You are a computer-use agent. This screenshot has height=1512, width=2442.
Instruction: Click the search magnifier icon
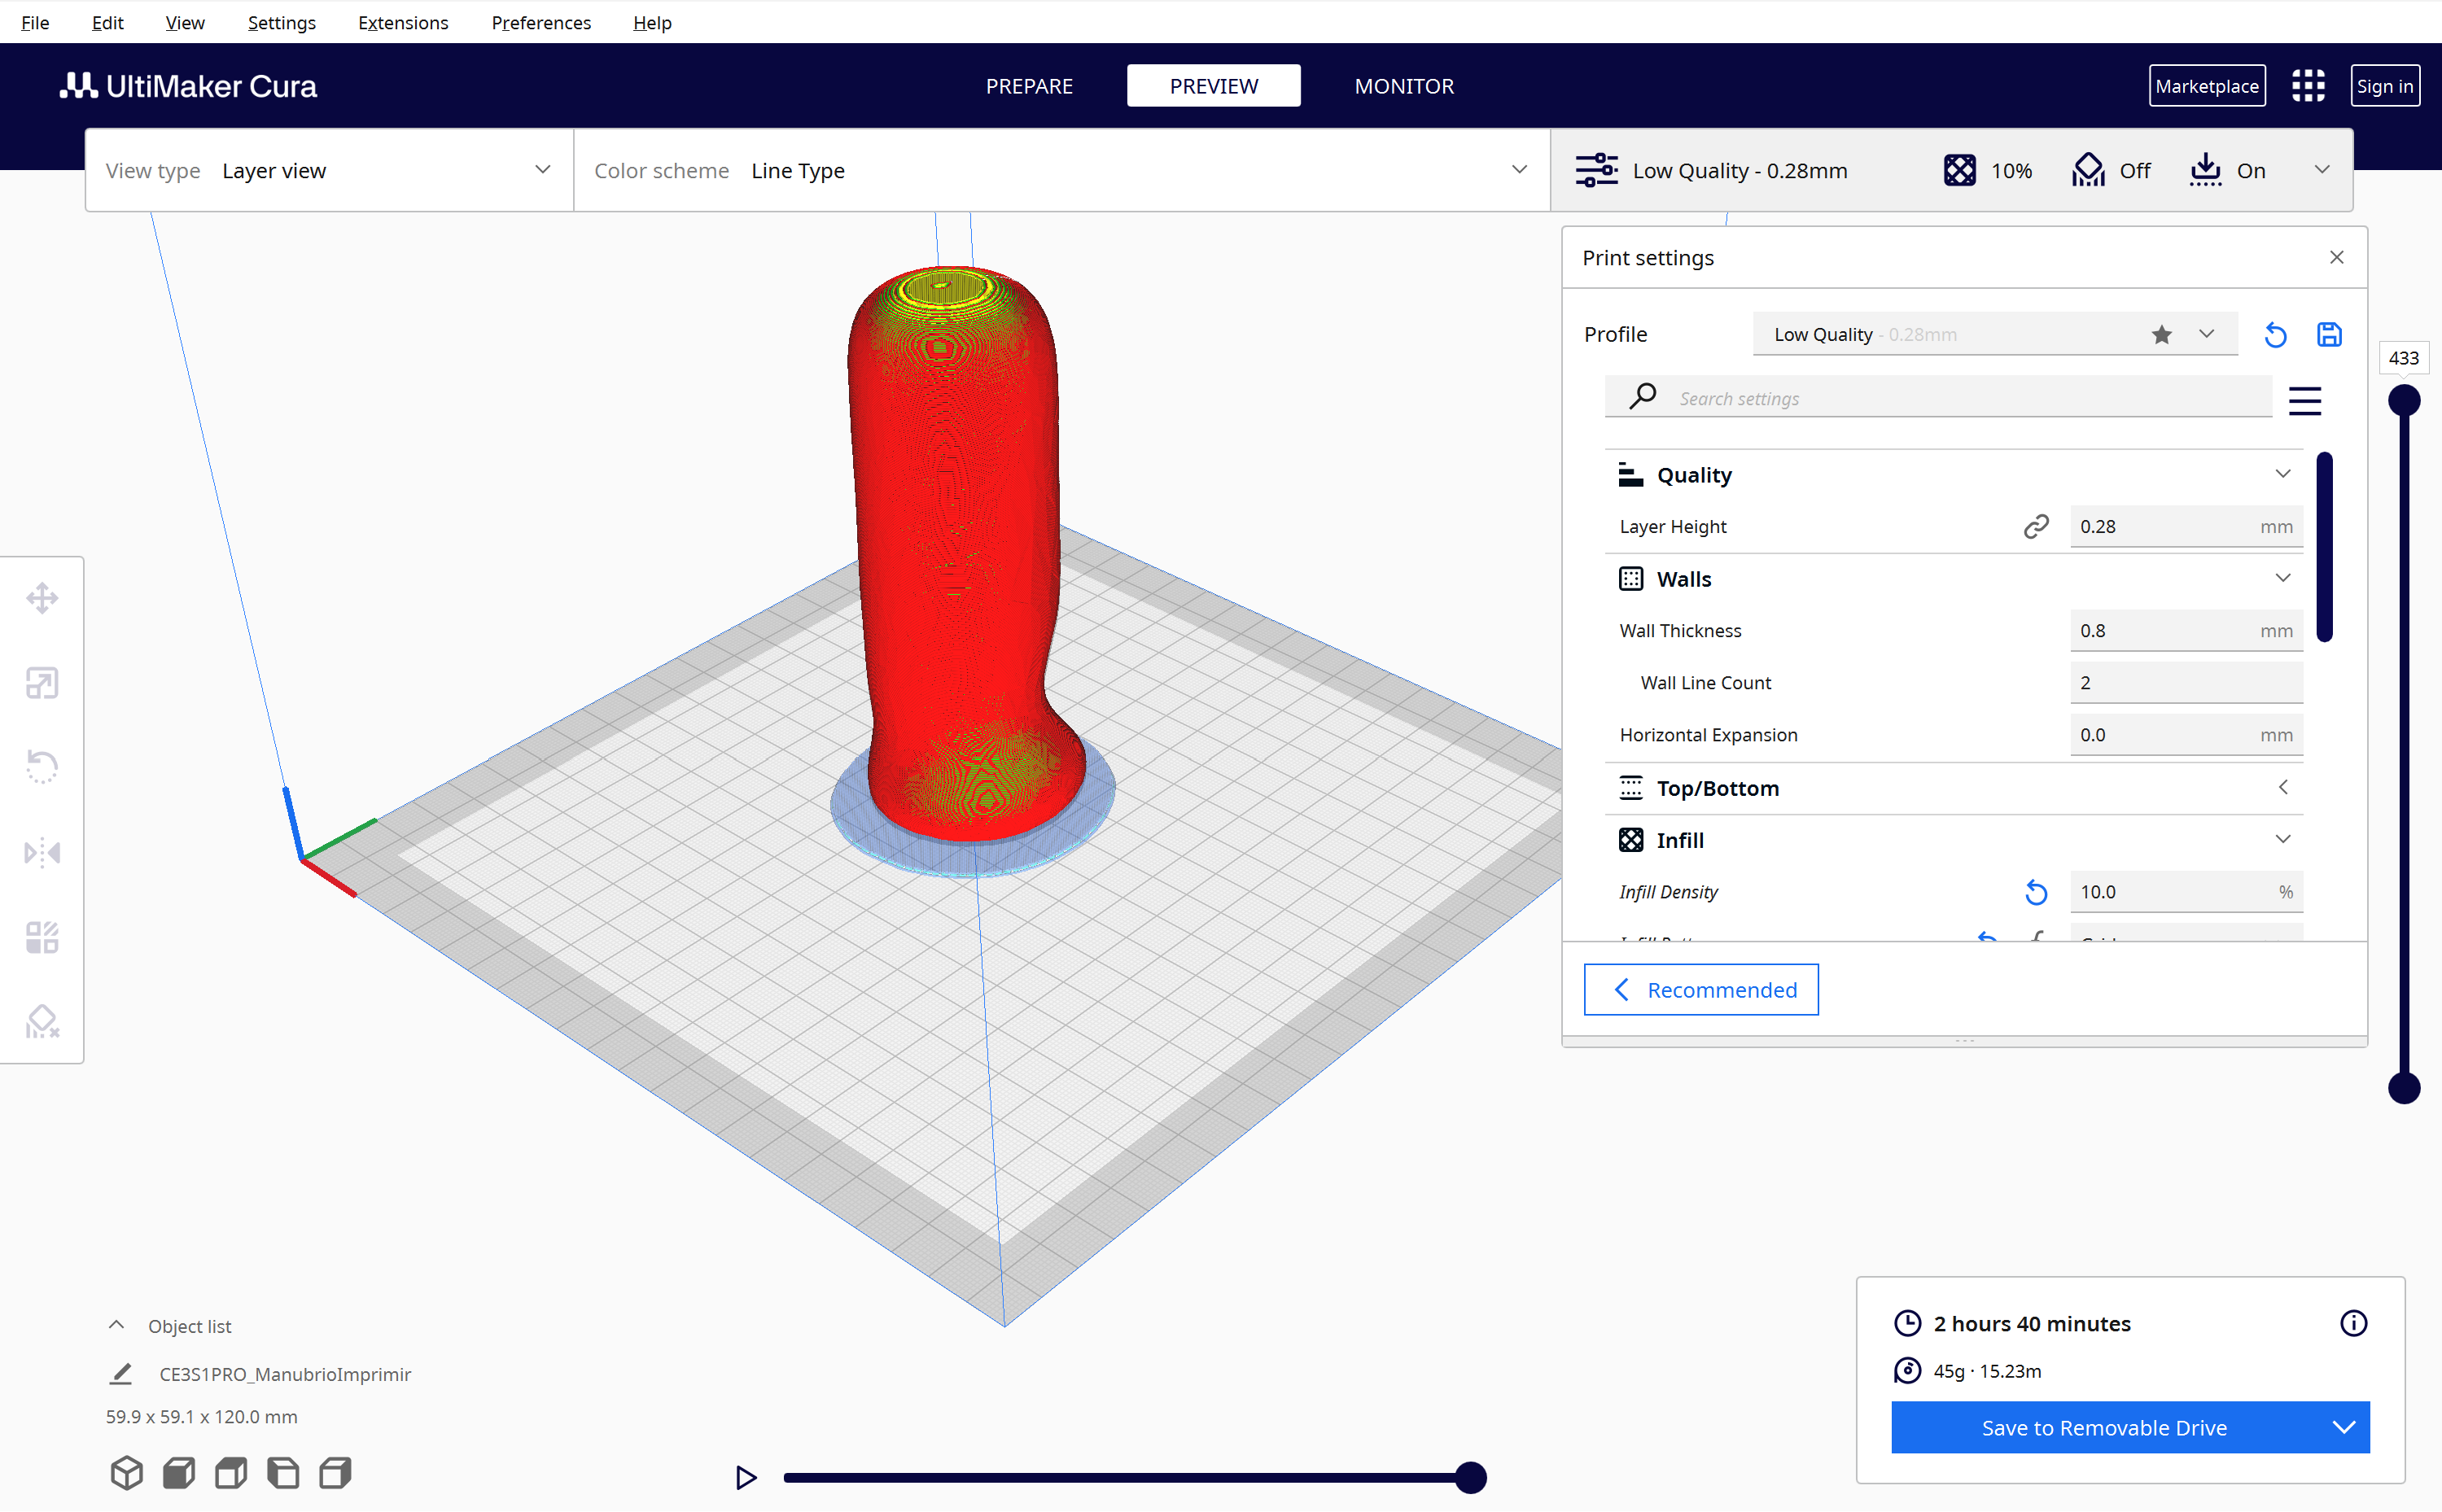[x=1642, y=397]
